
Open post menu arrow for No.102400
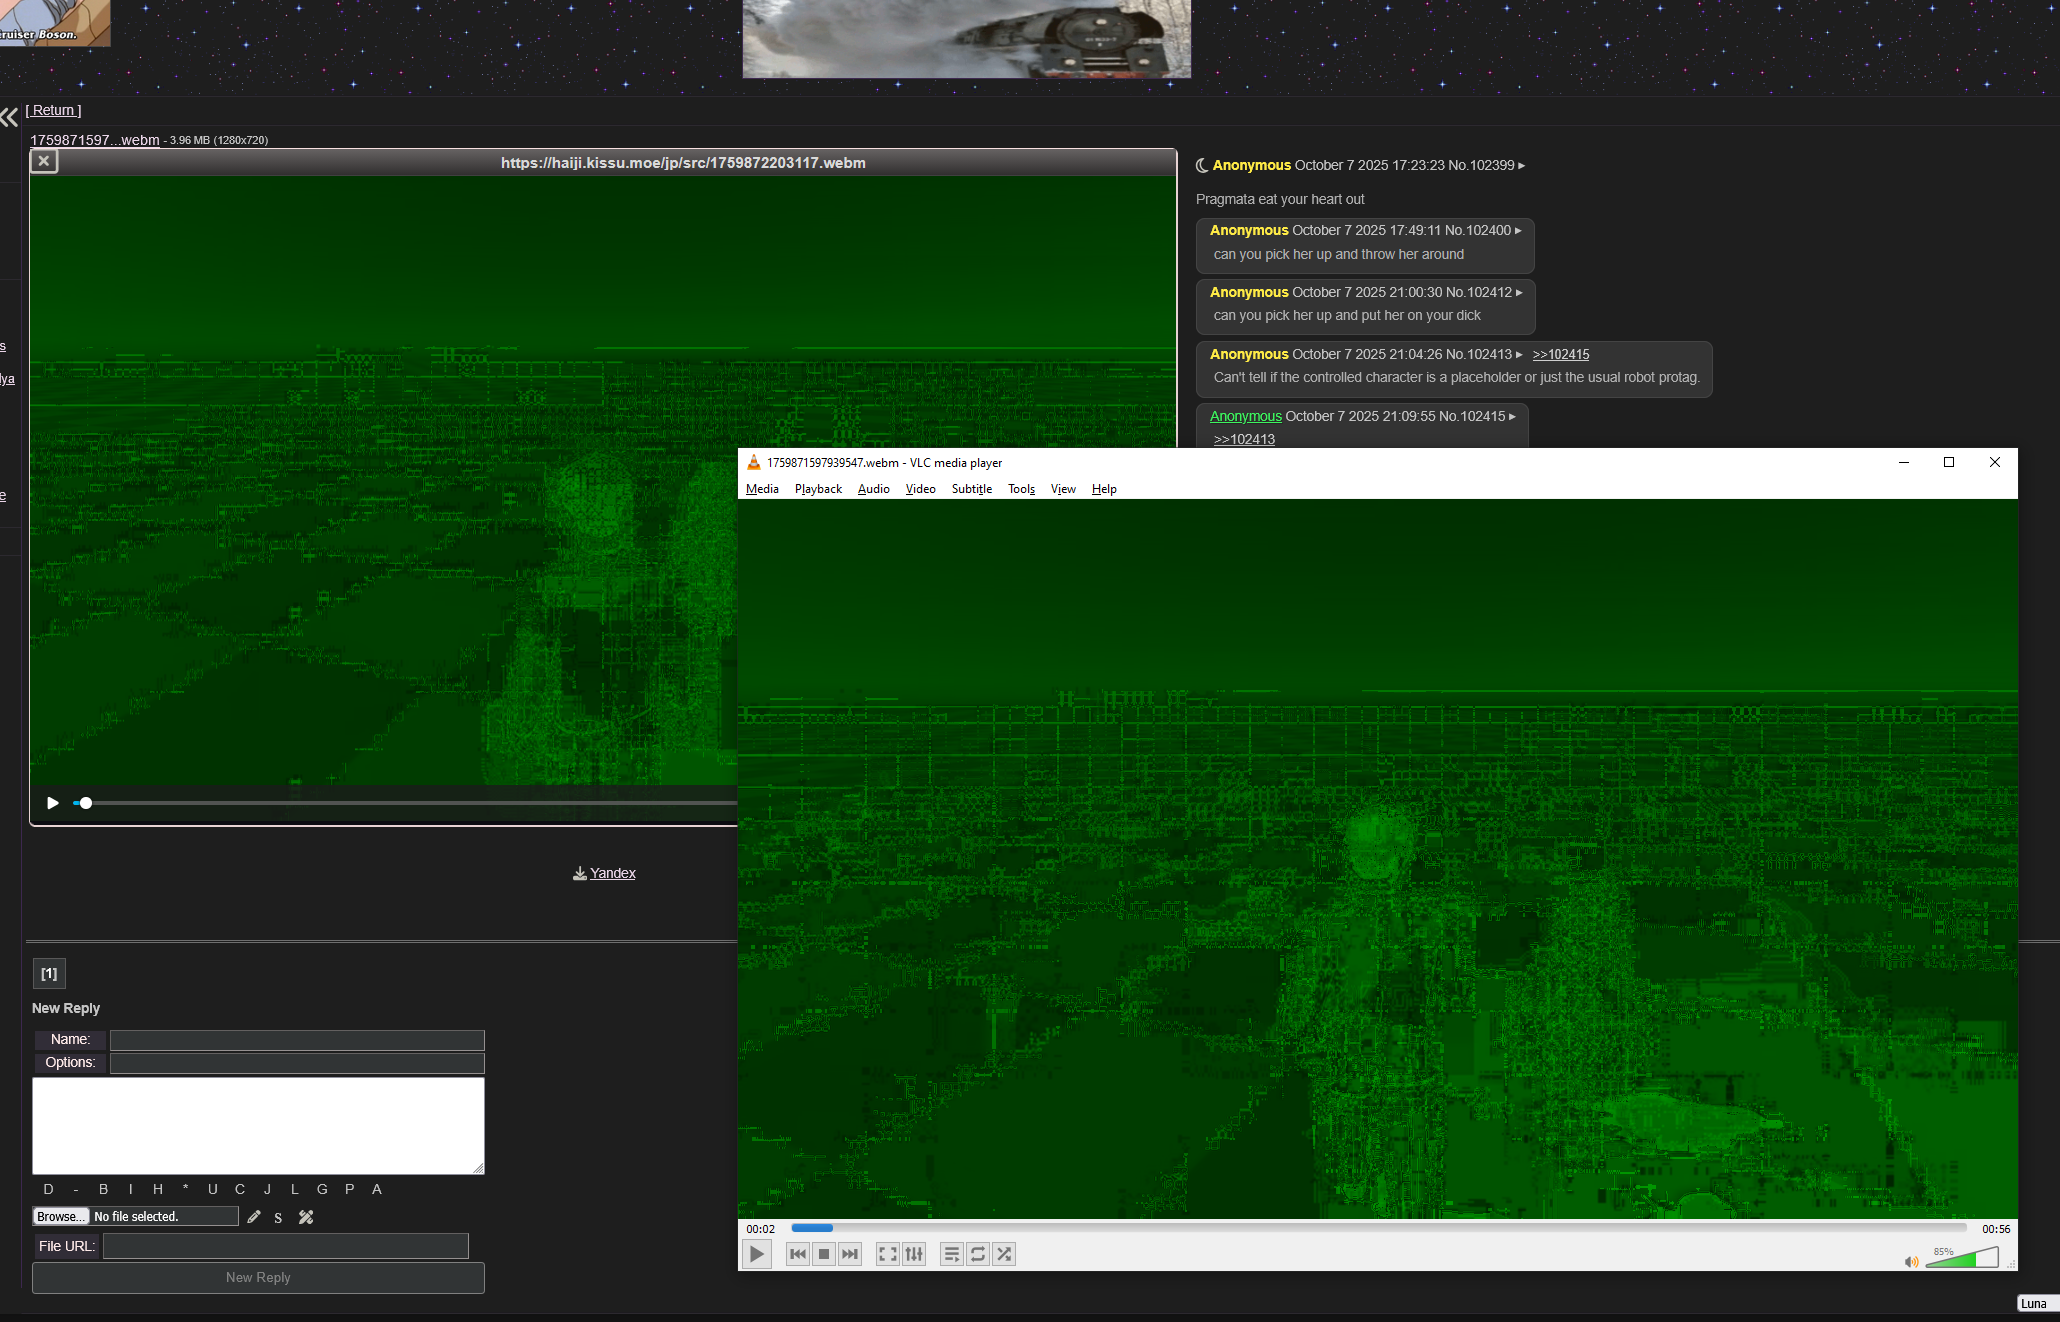pyautogui.click(x=1518, y=231)
